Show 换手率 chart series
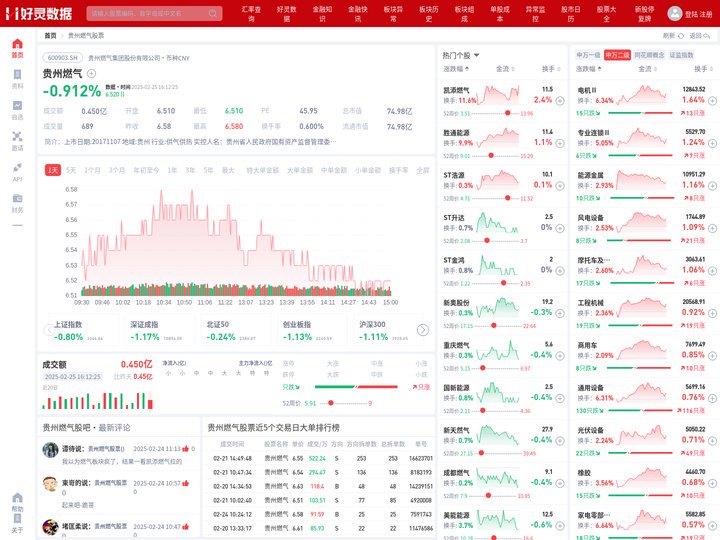This screenshot has width=720, height=540. 399,170
